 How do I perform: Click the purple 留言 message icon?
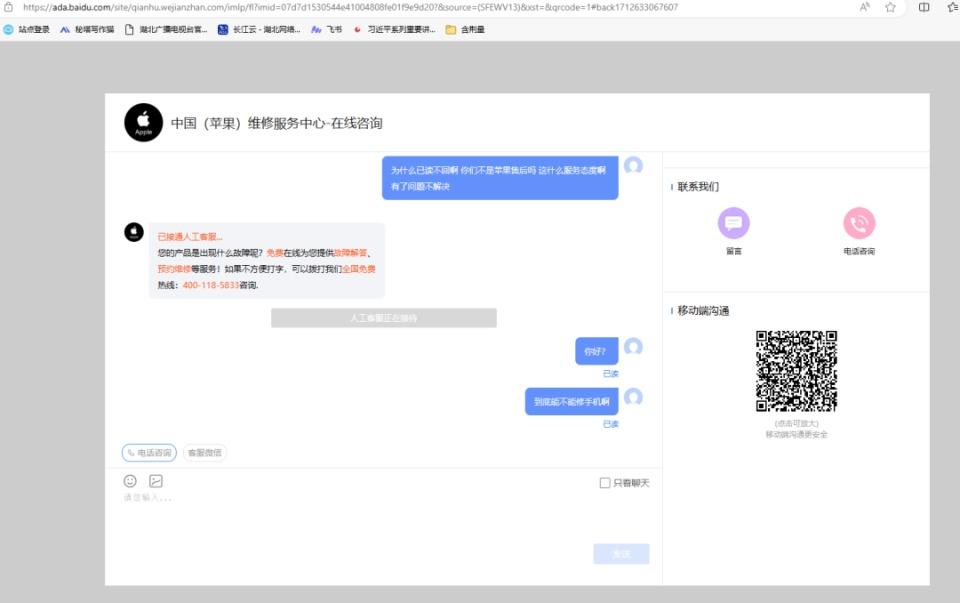(x=733, y=223)
